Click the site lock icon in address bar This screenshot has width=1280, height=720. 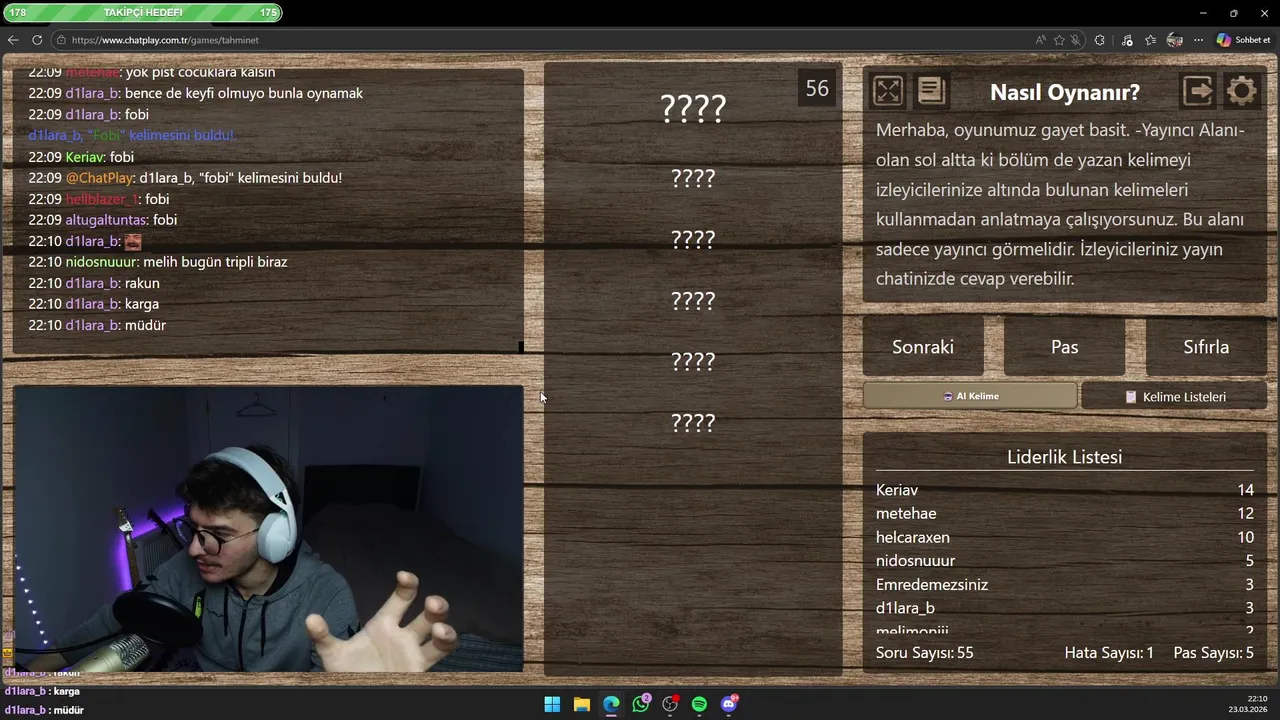(x=61, y=40)
